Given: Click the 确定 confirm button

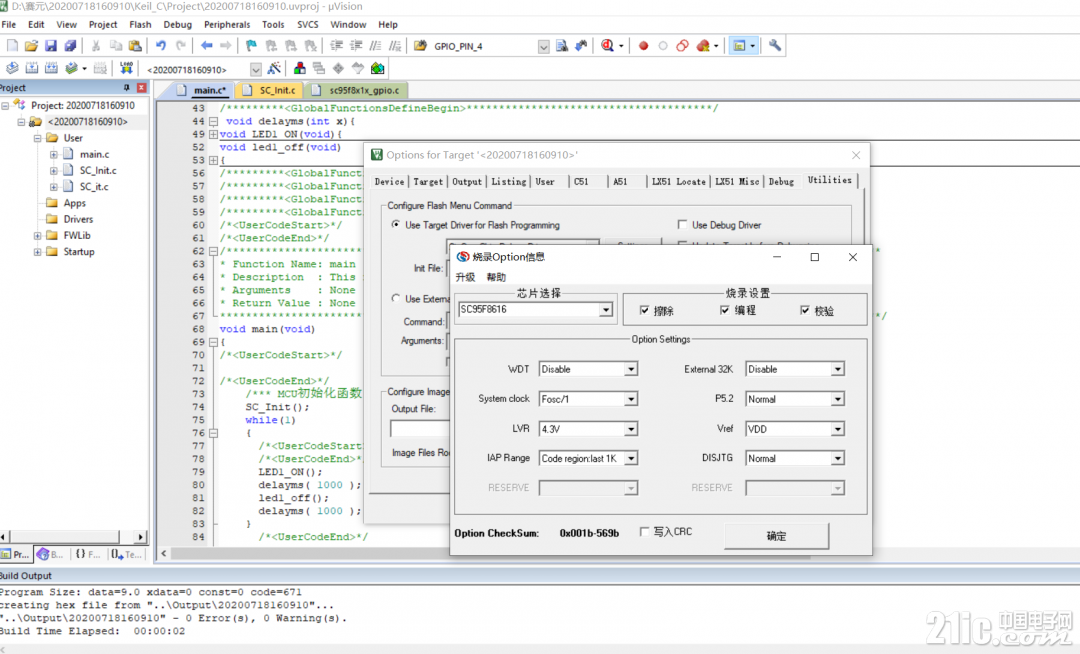Looking at the screenshot, I should coord(776,536).
